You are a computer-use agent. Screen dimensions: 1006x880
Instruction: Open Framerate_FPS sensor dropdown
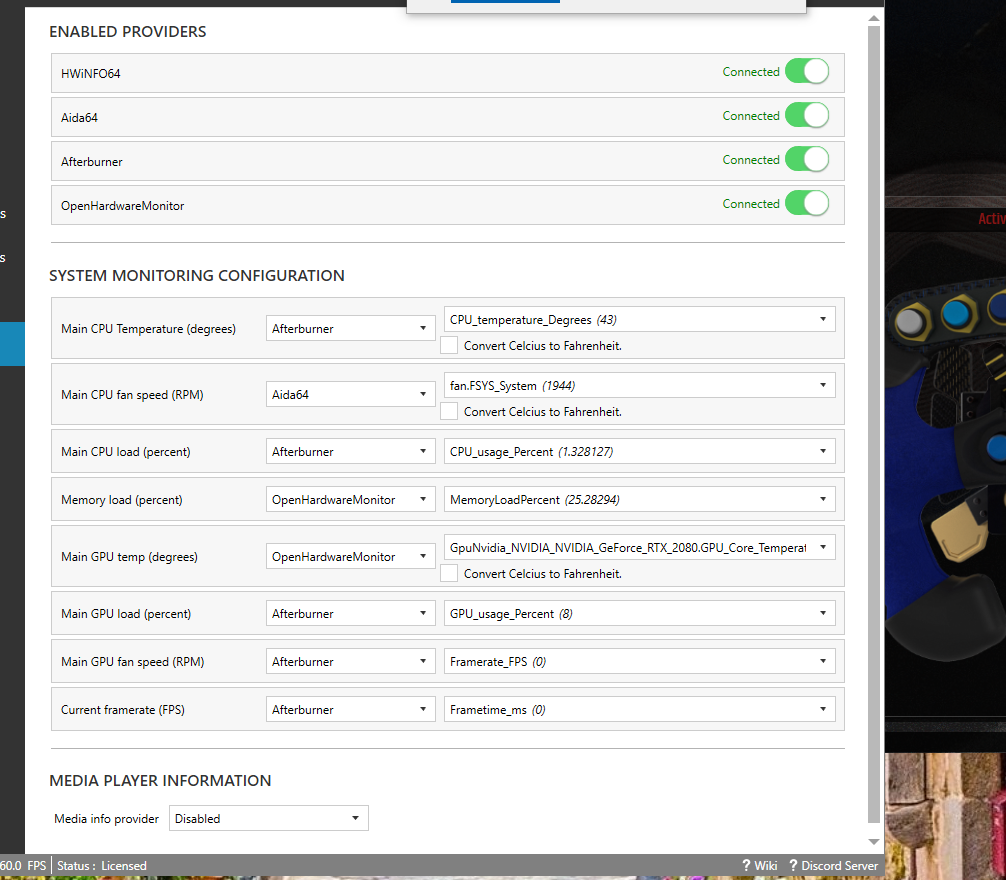click(x=639, y=661)
